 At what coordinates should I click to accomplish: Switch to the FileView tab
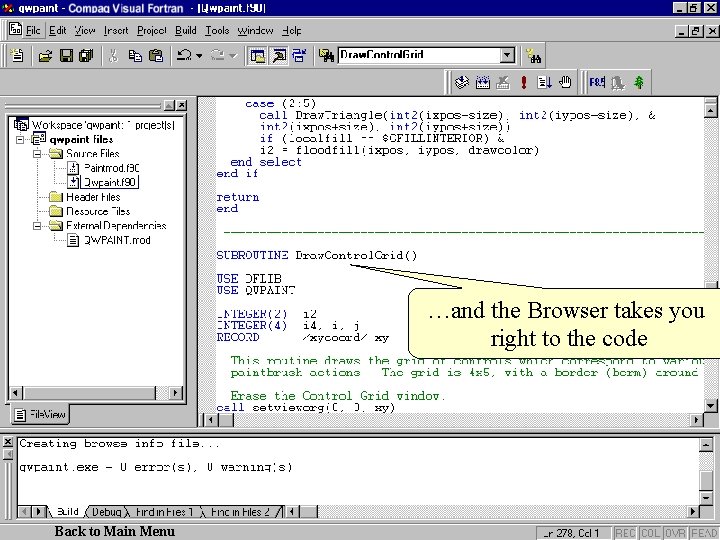40,415
